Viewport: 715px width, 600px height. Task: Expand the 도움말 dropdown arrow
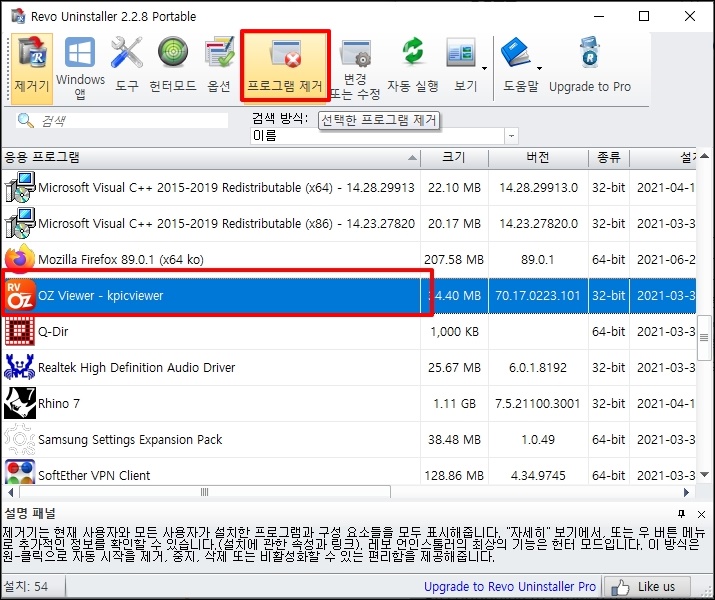(539, 68)
